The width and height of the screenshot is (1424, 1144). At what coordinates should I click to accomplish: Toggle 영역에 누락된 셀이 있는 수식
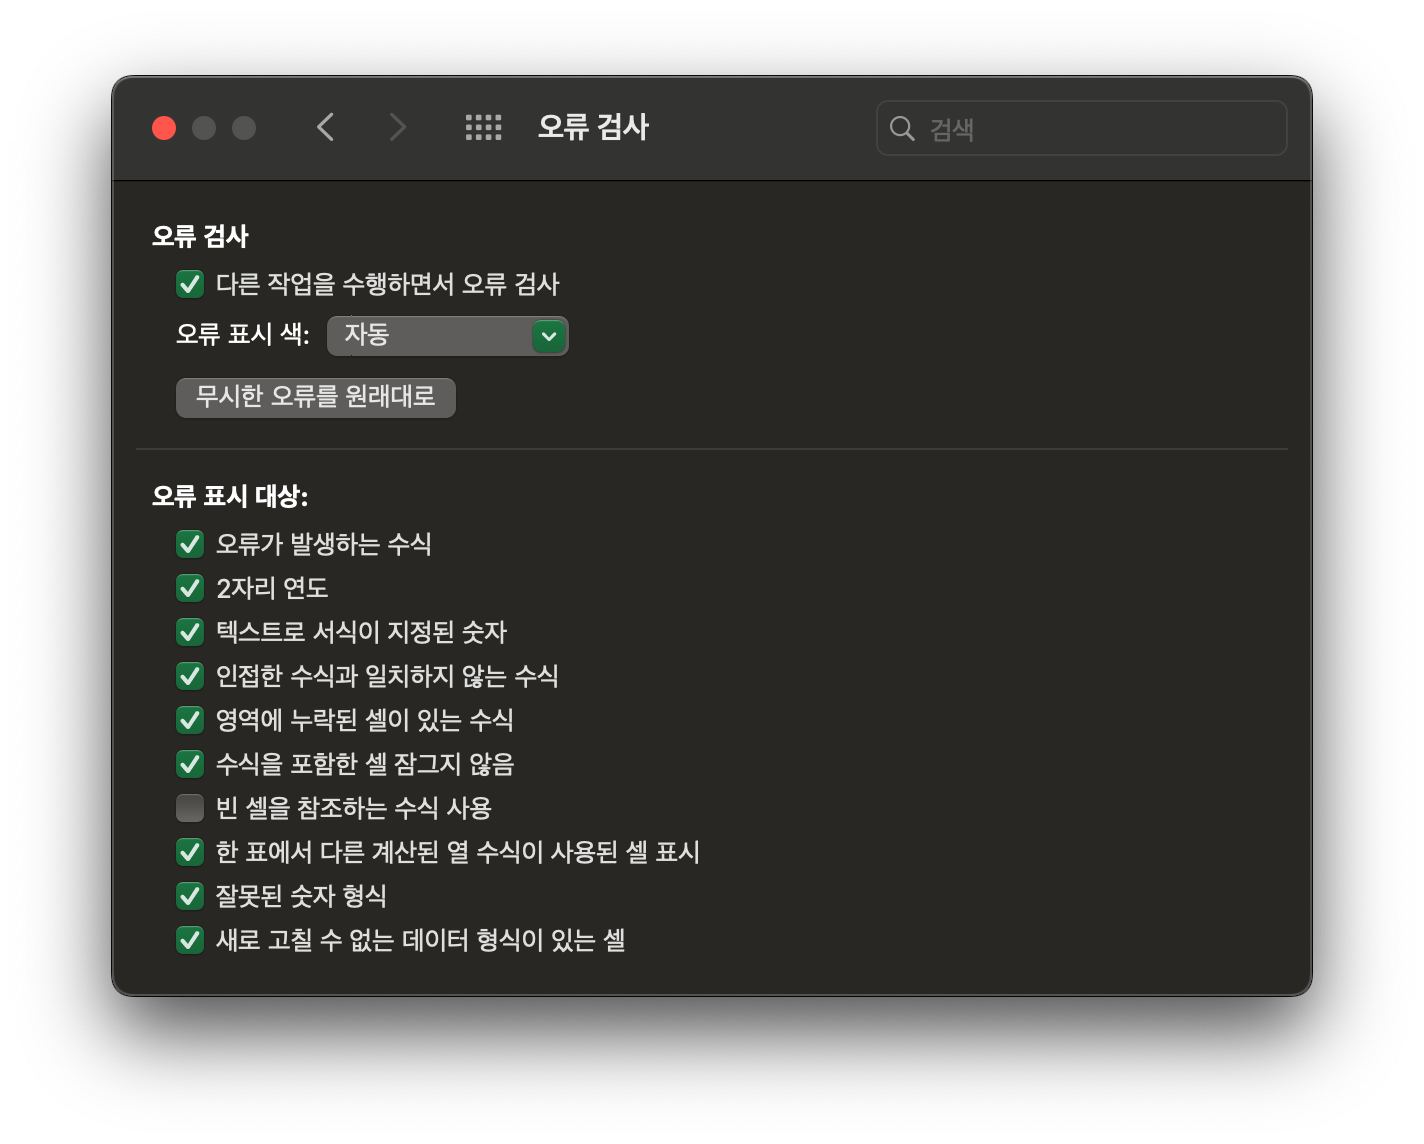[x=190, y=720]
